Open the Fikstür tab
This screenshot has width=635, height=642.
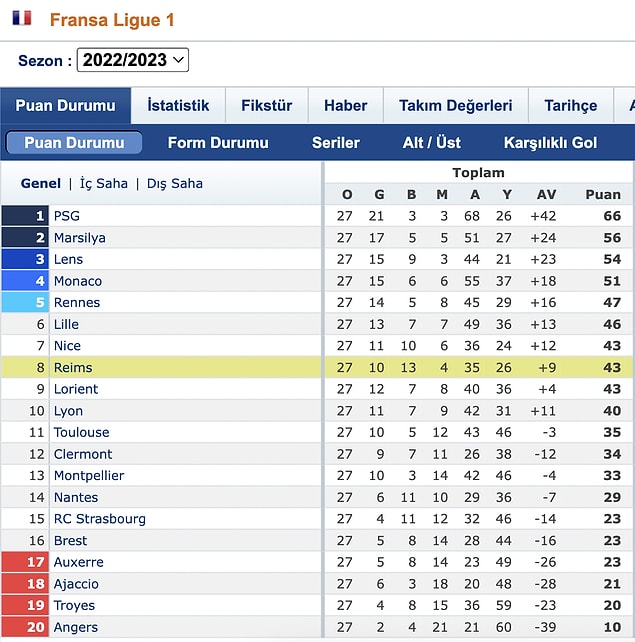[x=267, y=105]
